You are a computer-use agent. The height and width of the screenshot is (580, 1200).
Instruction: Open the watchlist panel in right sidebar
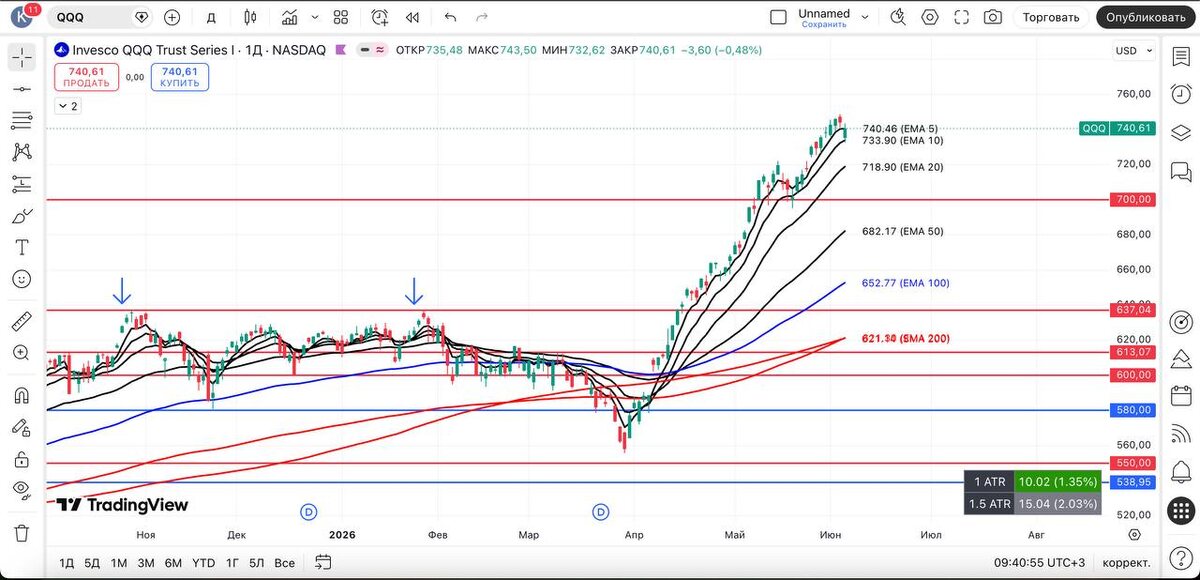1181,57
